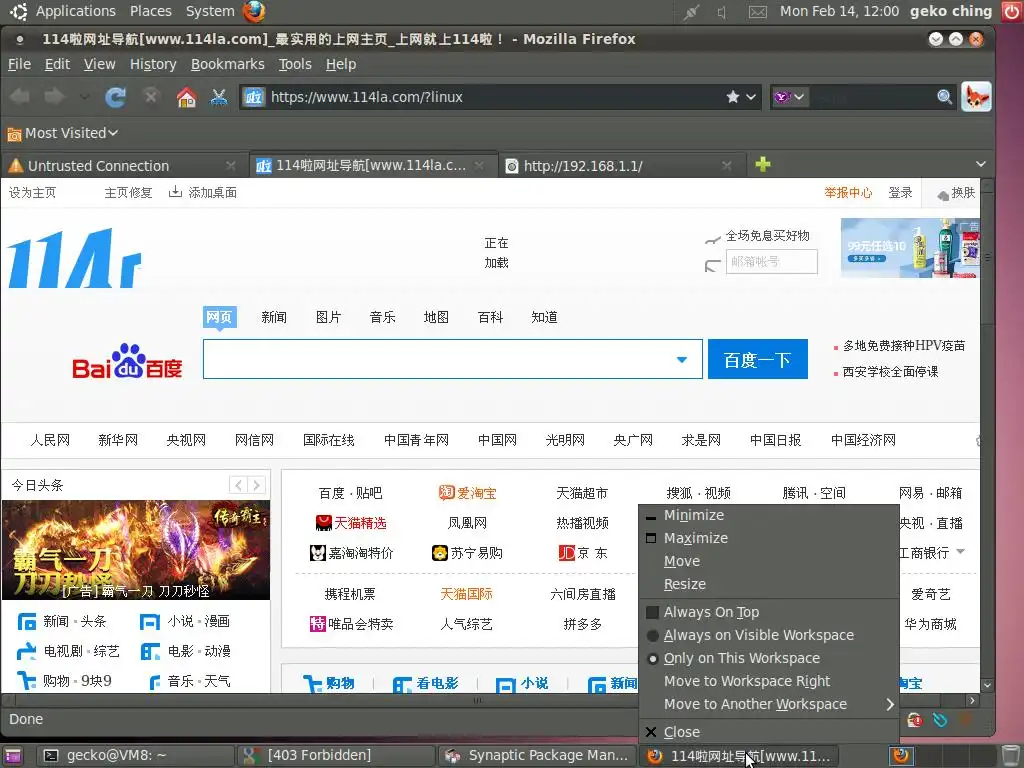Viewport: 1024px width, 768px height.
Task: Open the mail envelope indicator in top panel
Action: click(x=758, y=12)
